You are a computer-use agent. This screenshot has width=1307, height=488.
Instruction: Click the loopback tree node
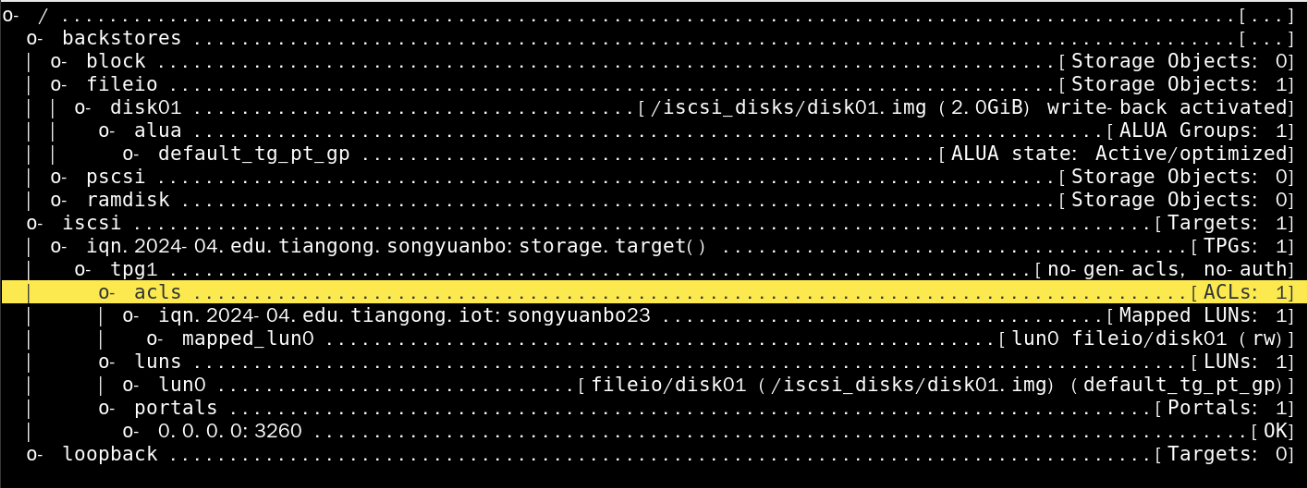coord(109,454)
